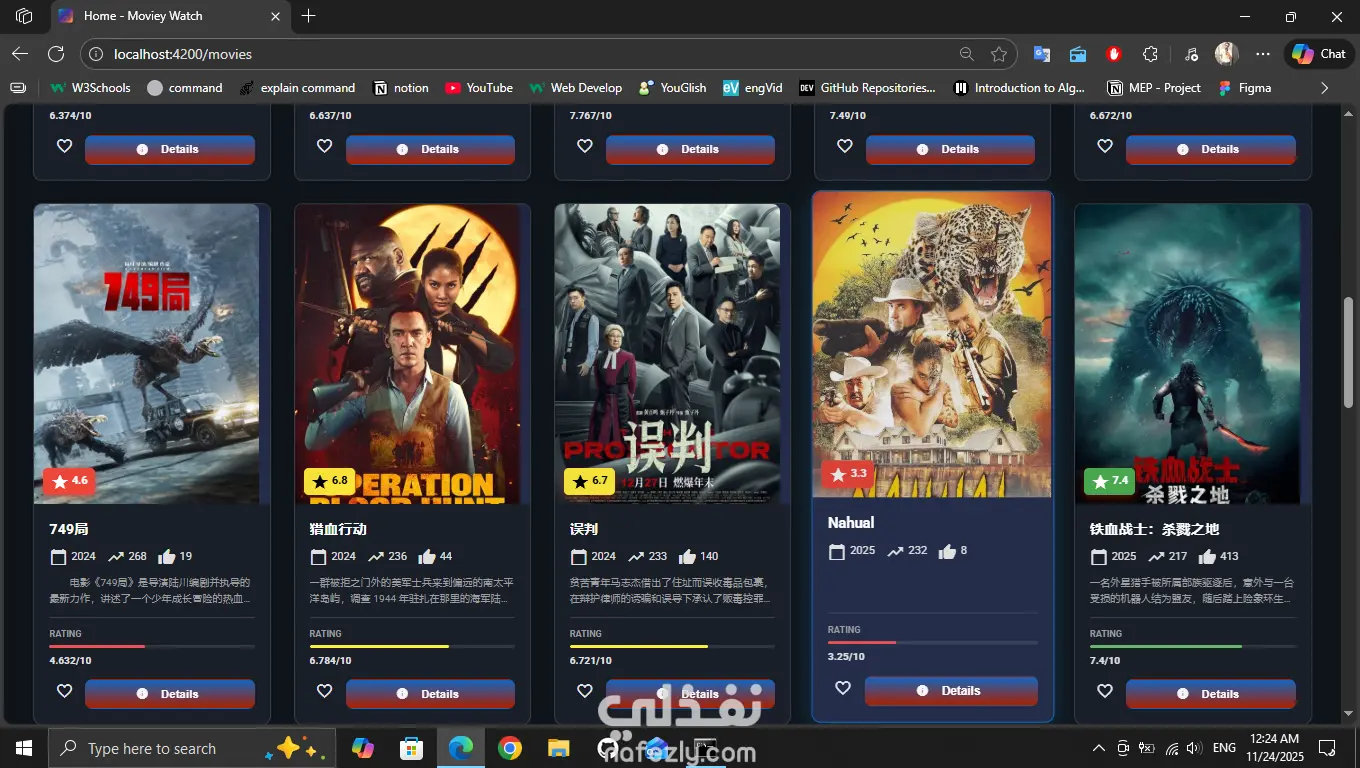Open Microsoft Store from the taskbar
1360x768 pixels.
[x=411, y=748]
